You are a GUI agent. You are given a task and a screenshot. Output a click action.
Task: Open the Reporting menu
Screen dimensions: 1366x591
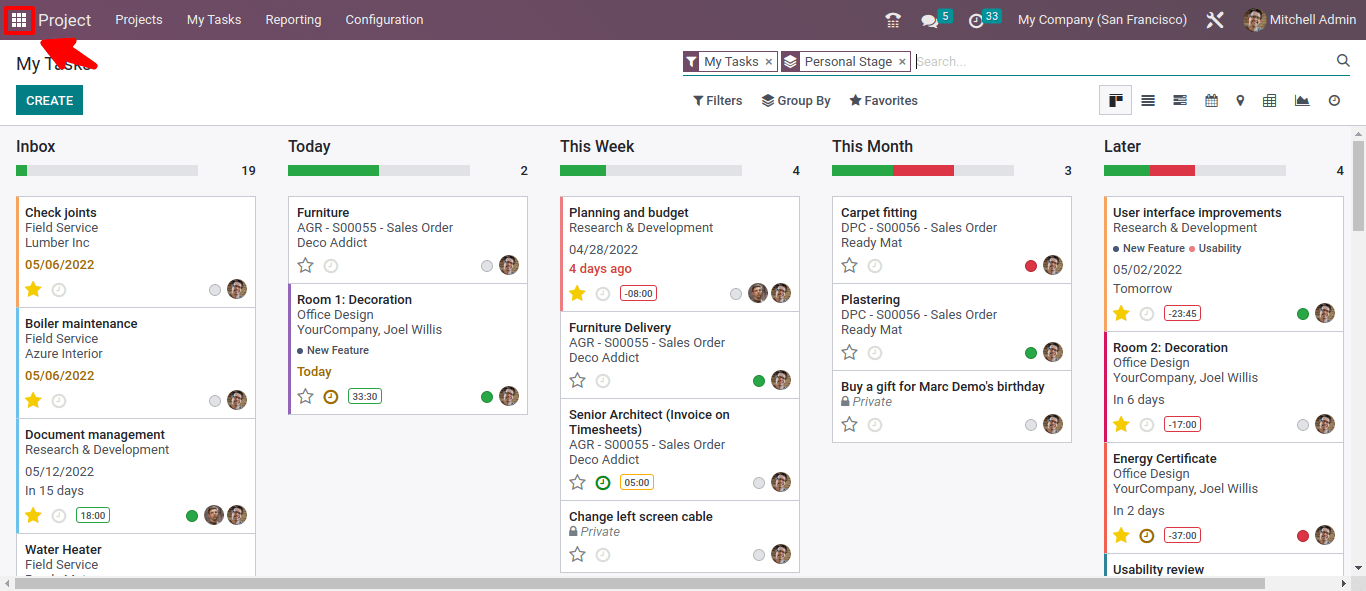(293, 20)
